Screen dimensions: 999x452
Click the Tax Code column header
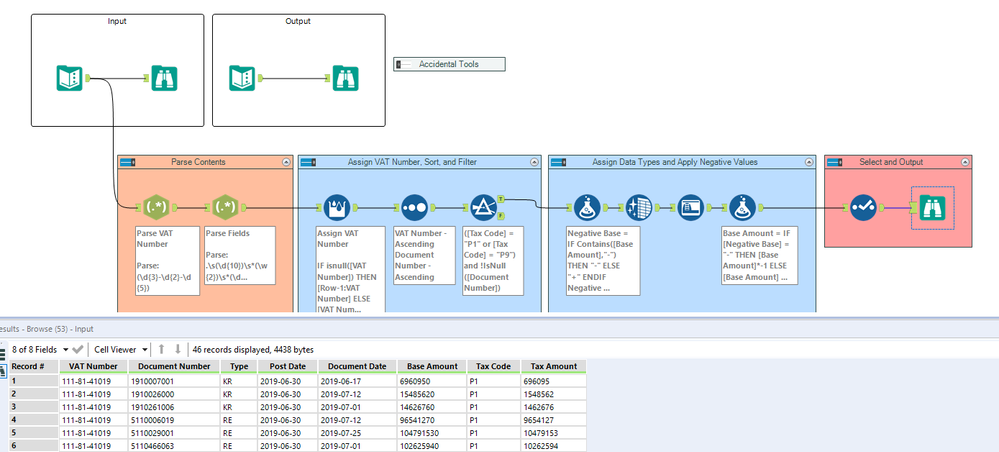coord(494,366)
